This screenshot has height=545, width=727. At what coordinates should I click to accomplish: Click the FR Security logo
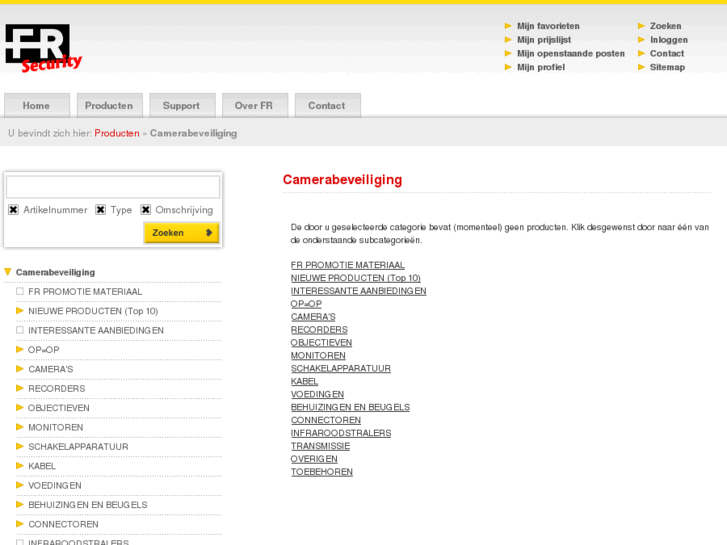coord(42,48)
